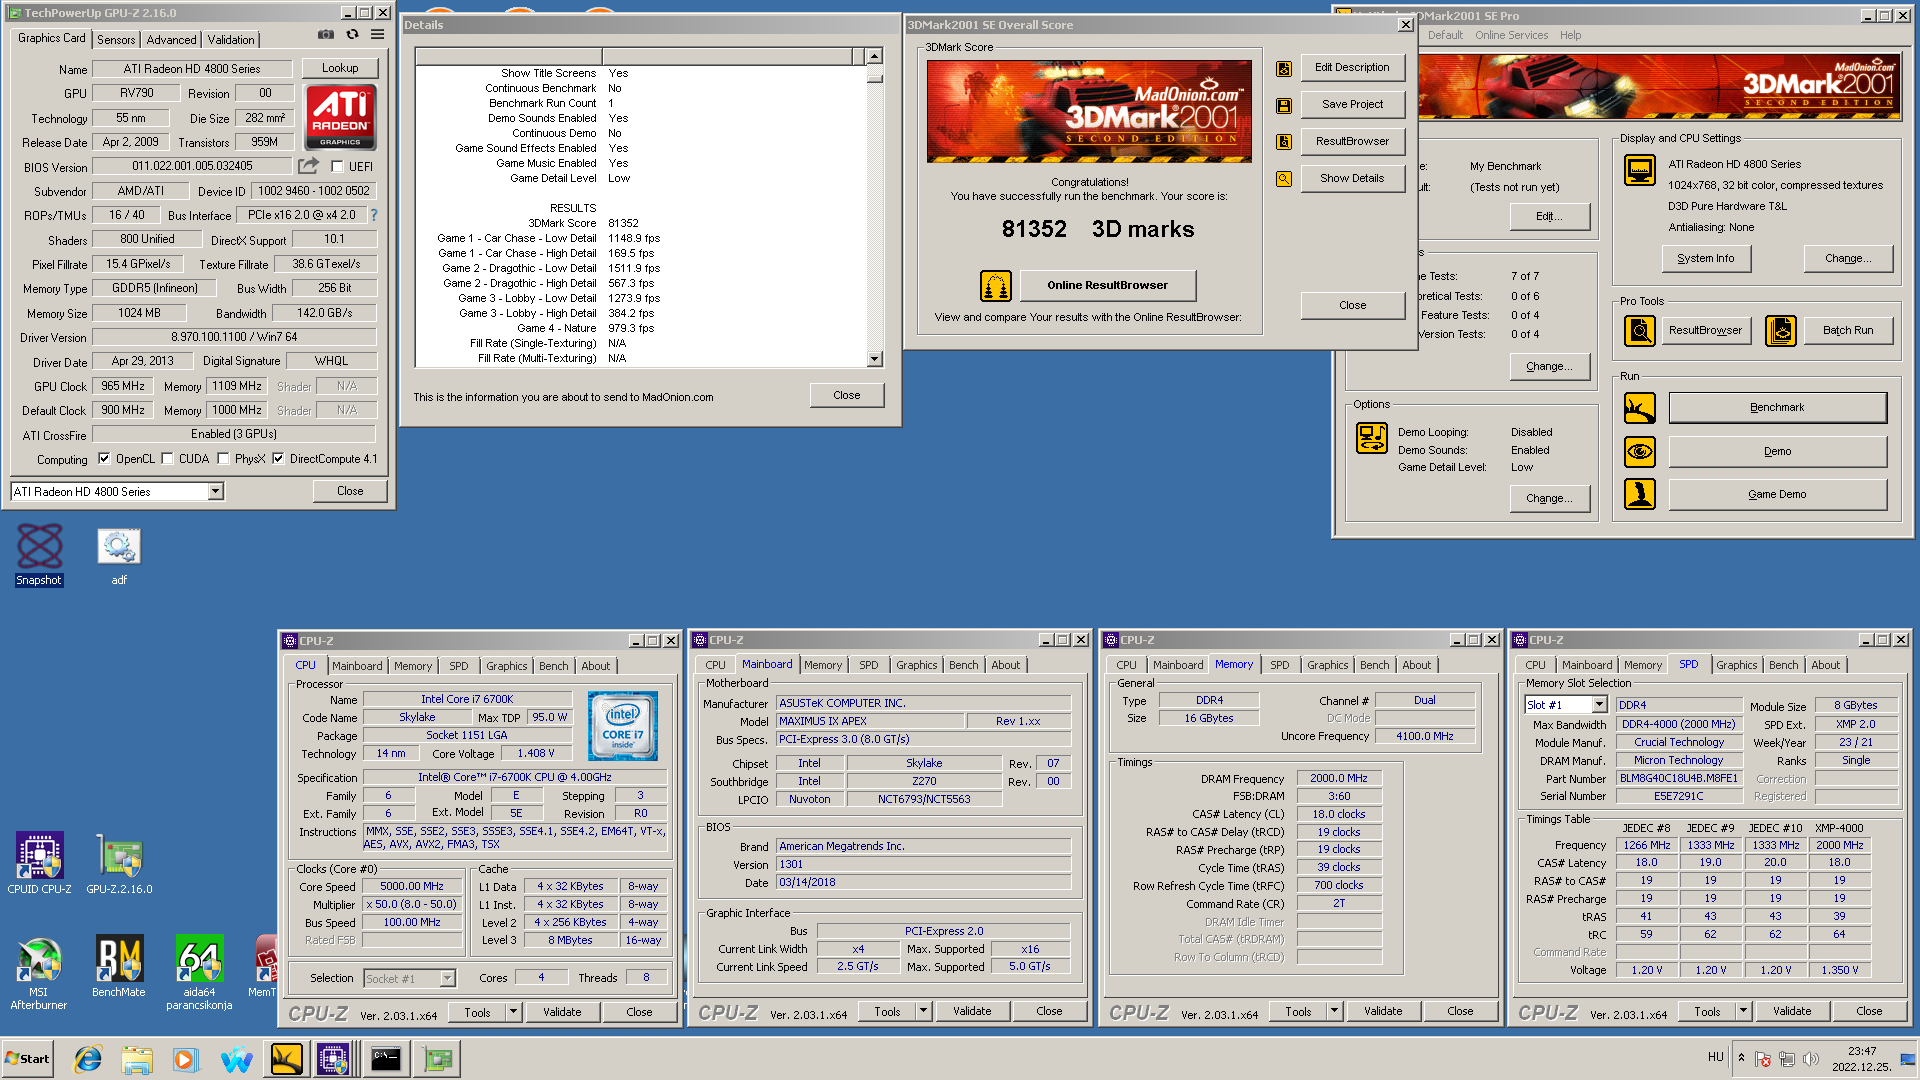Open the CPUID CPU-Z desktop shortcut
This screenshot has width=1920, height=1080.
coord(39,862)
